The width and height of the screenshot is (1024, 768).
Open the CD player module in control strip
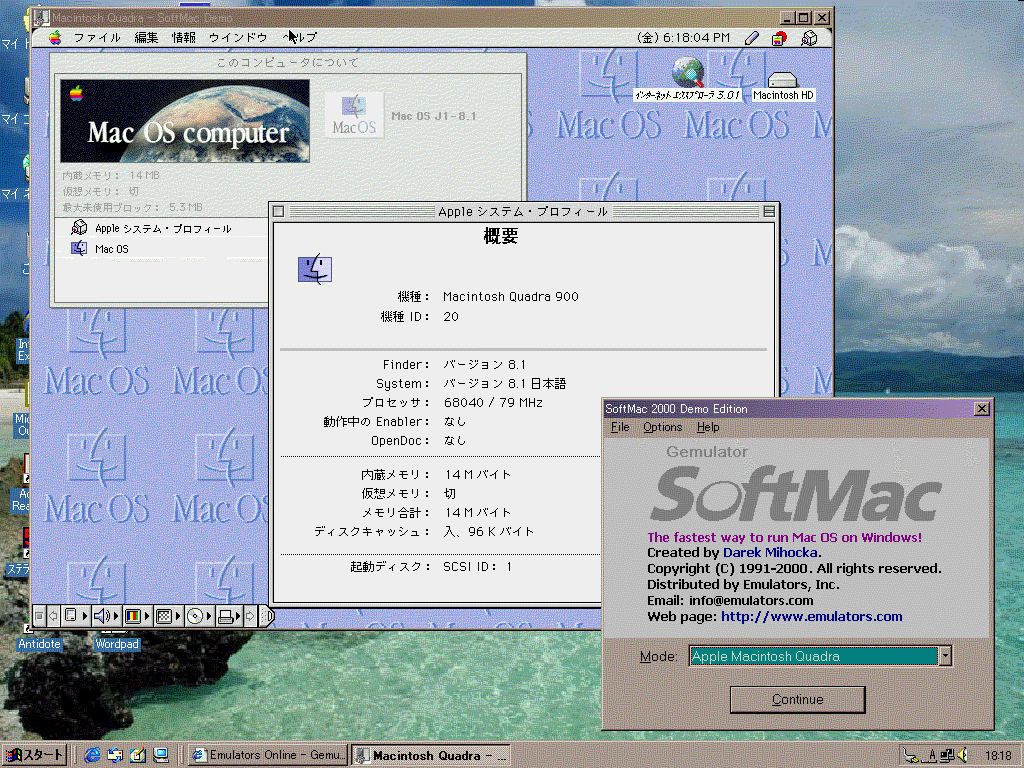click(199, 616)
